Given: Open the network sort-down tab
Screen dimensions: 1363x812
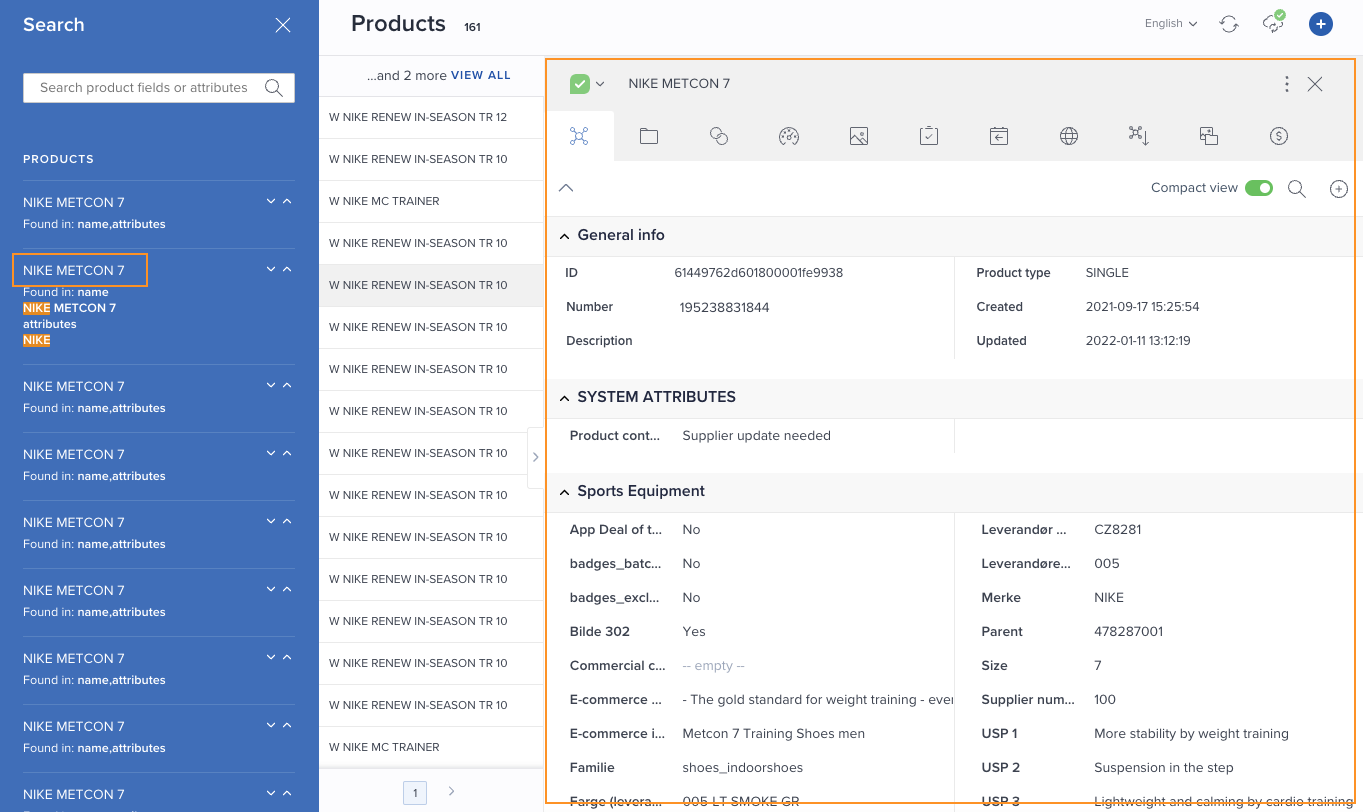Looking at the screenshot, I should click(1139, 136).
